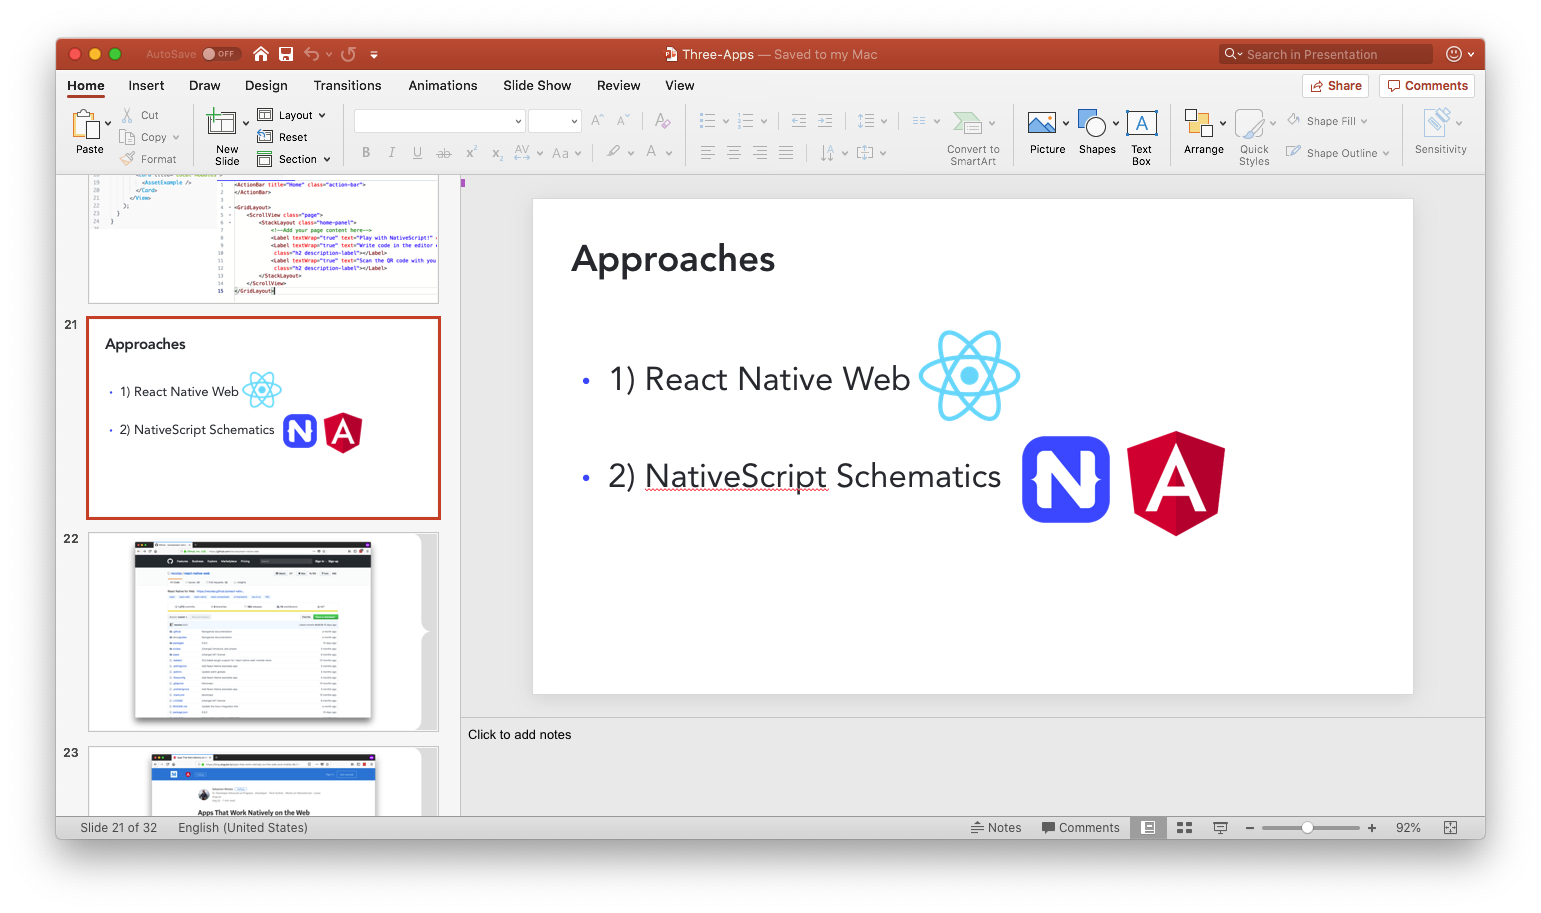Open the Shapes gallery
This screenshot has width=1541, height=913.
coord(1097,132)
